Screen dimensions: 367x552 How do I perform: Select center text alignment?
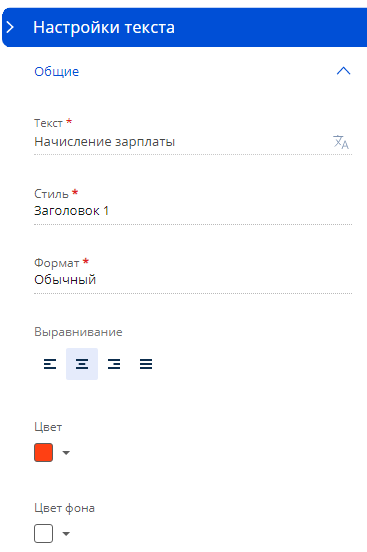82,364
